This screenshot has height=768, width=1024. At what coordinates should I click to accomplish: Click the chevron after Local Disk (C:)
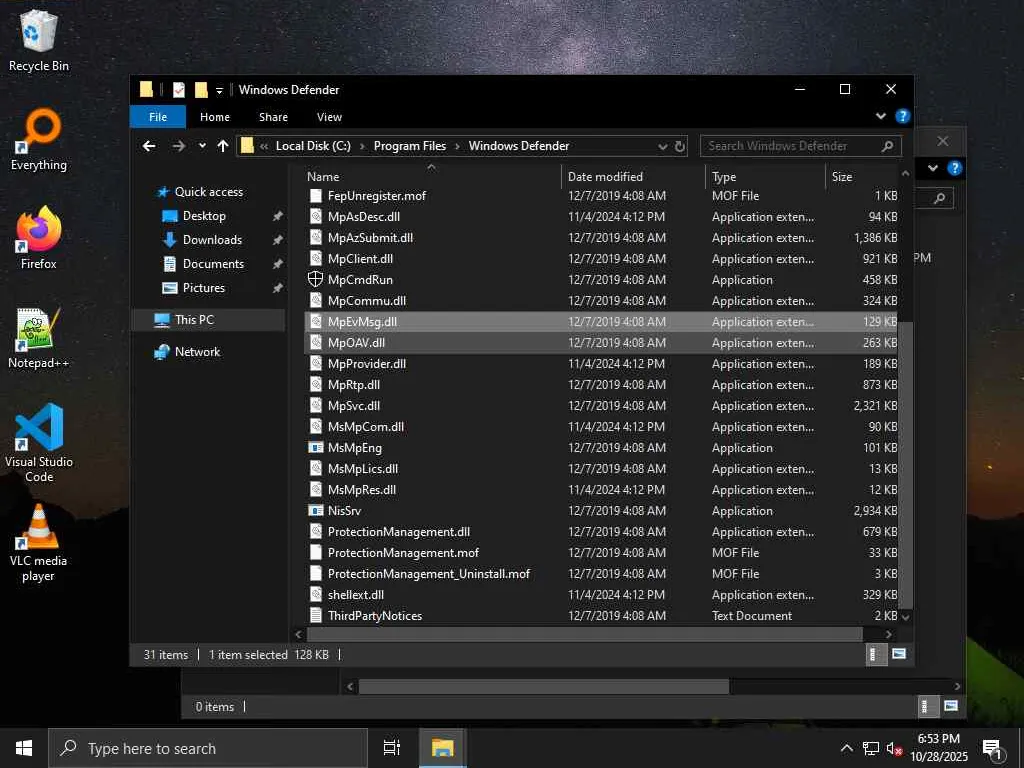pos(362,146)
